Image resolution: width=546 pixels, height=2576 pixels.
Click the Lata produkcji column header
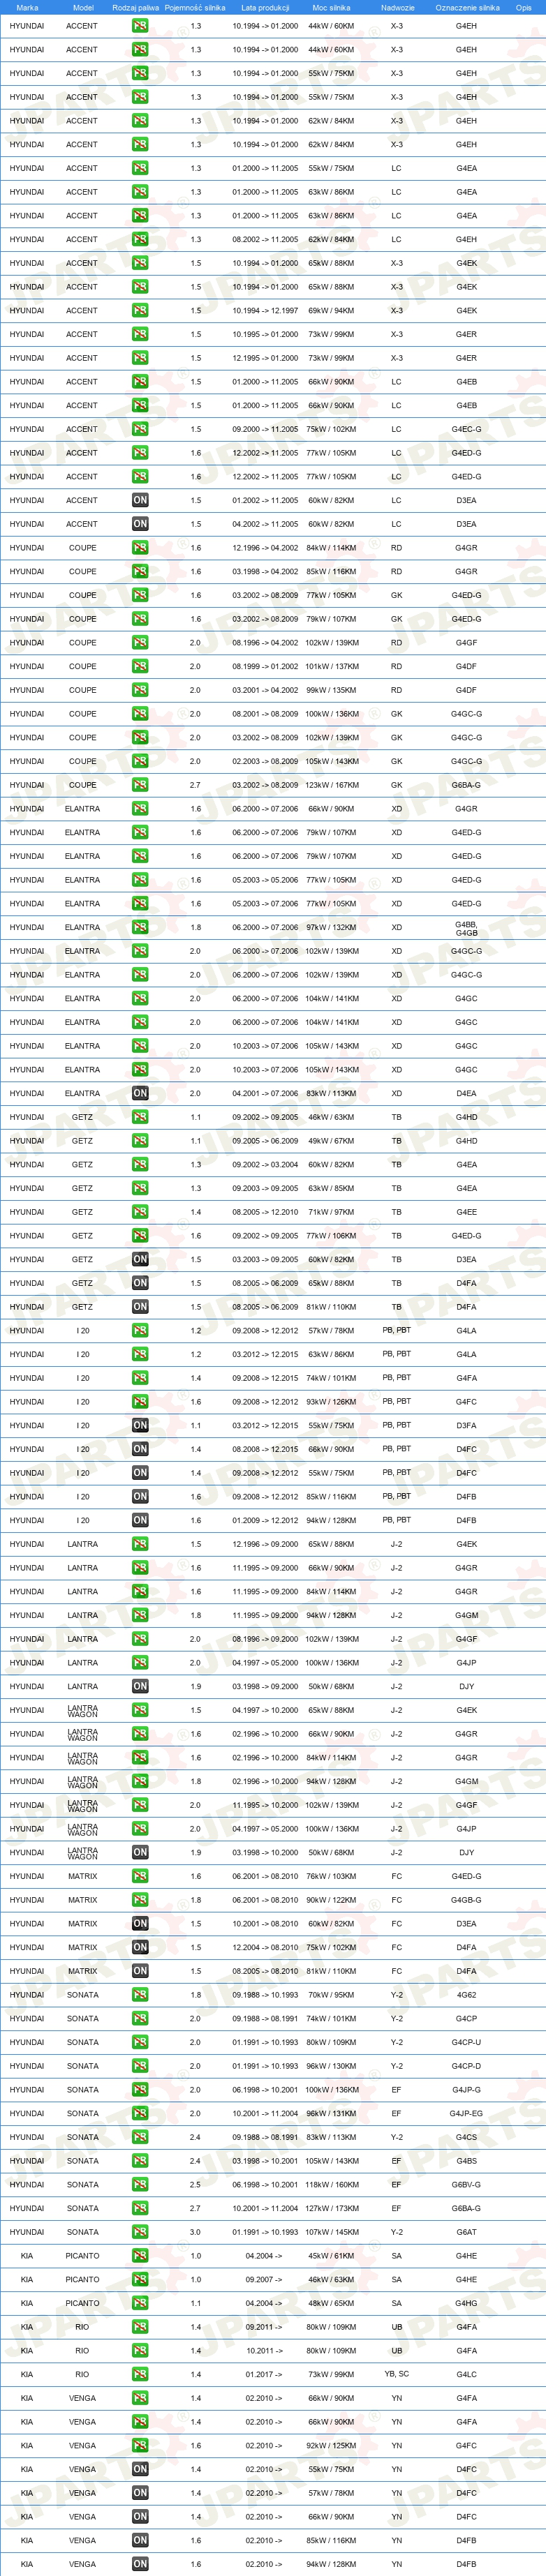265,7
